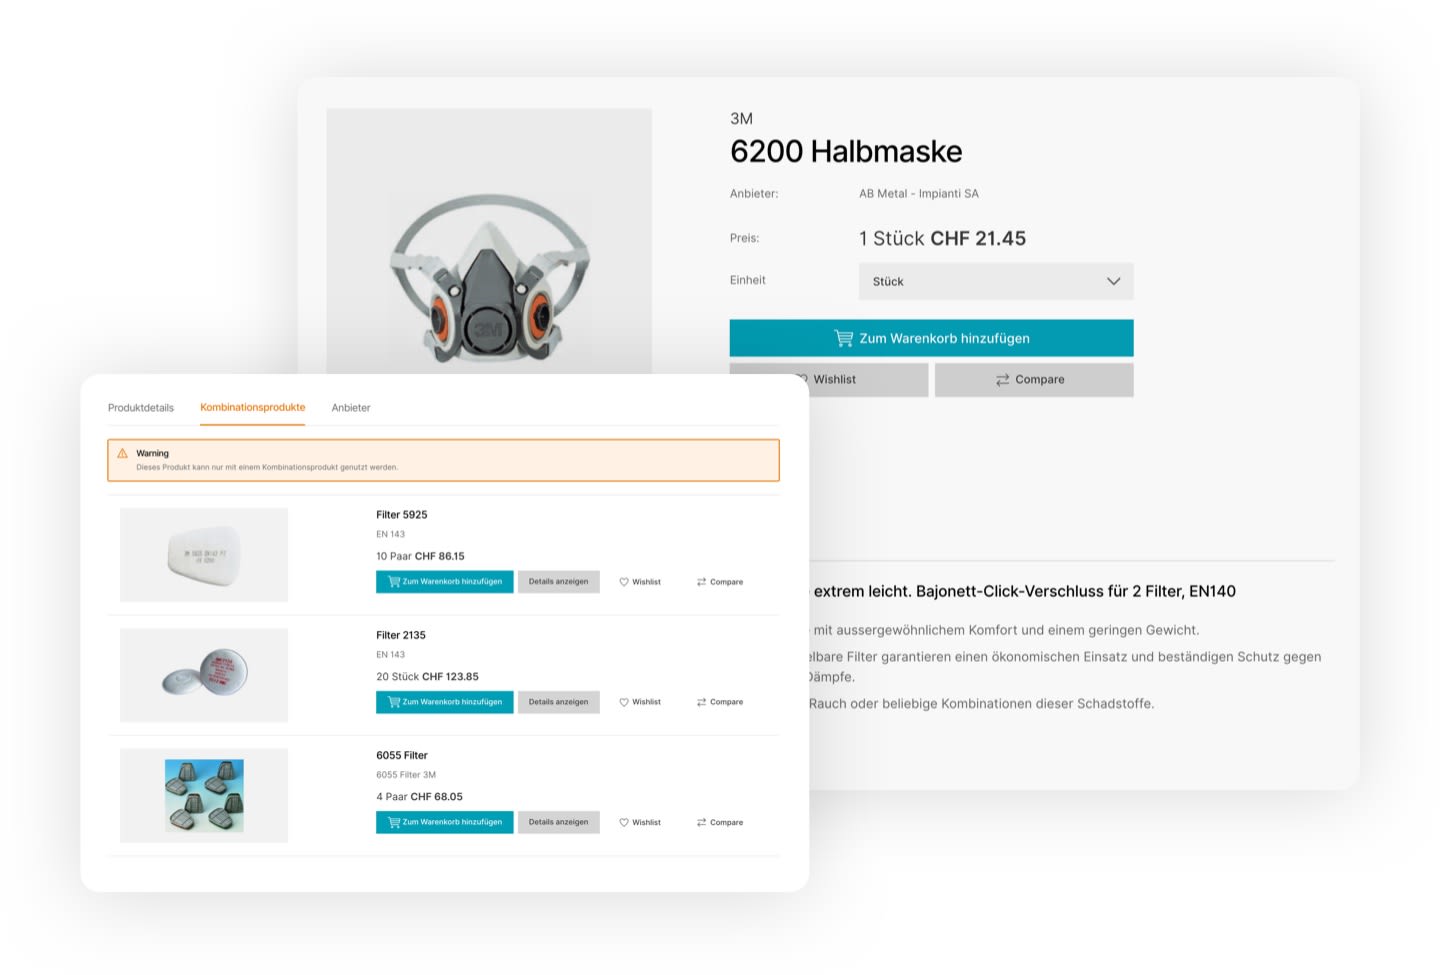Screen dimensions: 1440x975
Task: Click the heart icon for 6055 Filter
Action: point(624,823)
